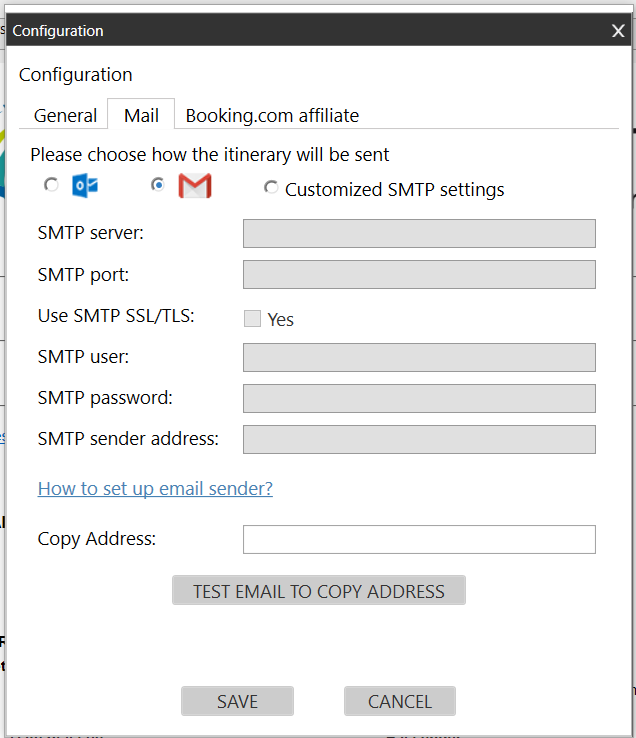Click the SMTP password field
Image resolution: width=636 pixels, height=738 pixels.
pyautogui.click(x=419, y=398)
